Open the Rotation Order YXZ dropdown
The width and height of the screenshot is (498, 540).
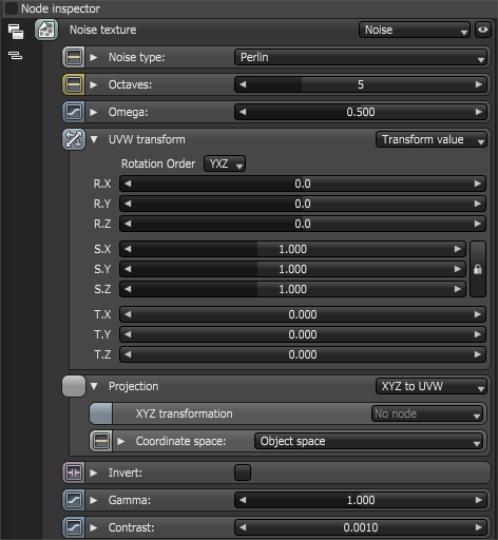225,164
